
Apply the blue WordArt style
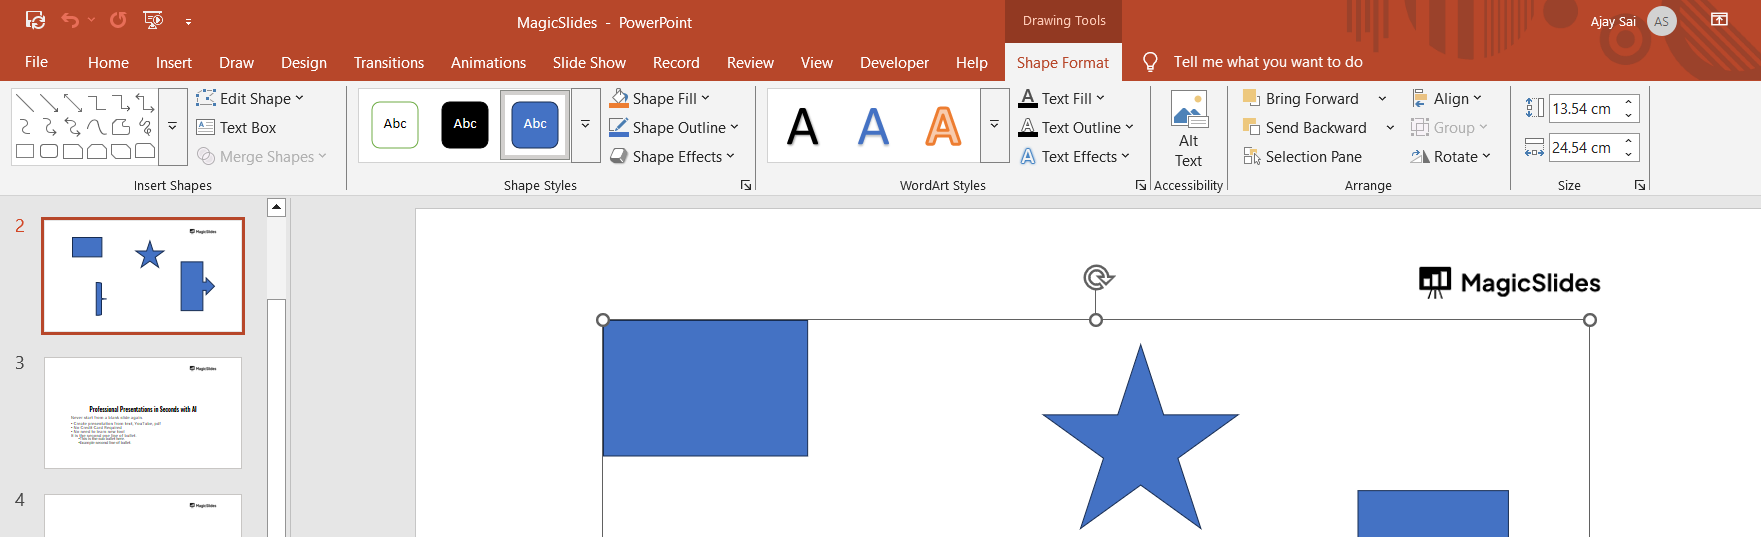873,126
